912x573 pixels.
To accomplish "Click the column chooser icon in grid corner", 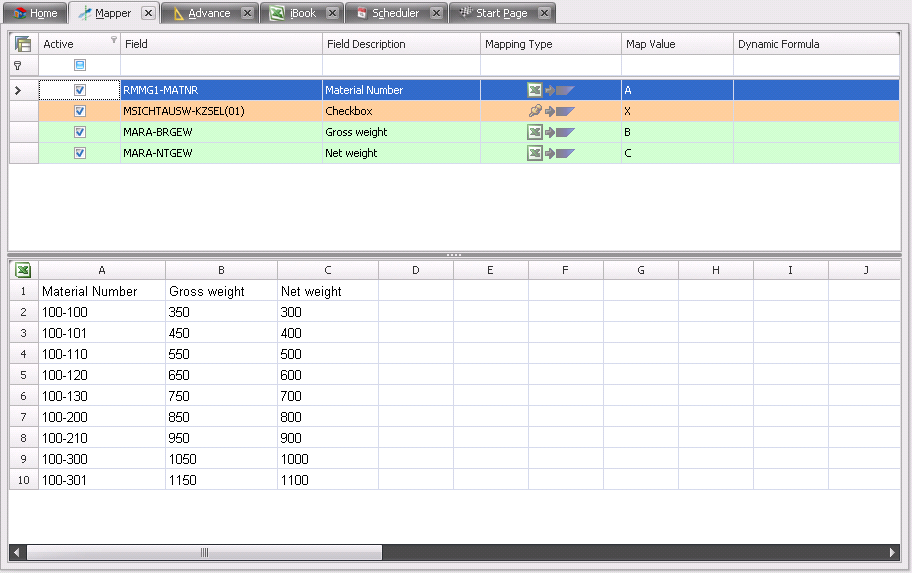I will (x=23, y=44).
